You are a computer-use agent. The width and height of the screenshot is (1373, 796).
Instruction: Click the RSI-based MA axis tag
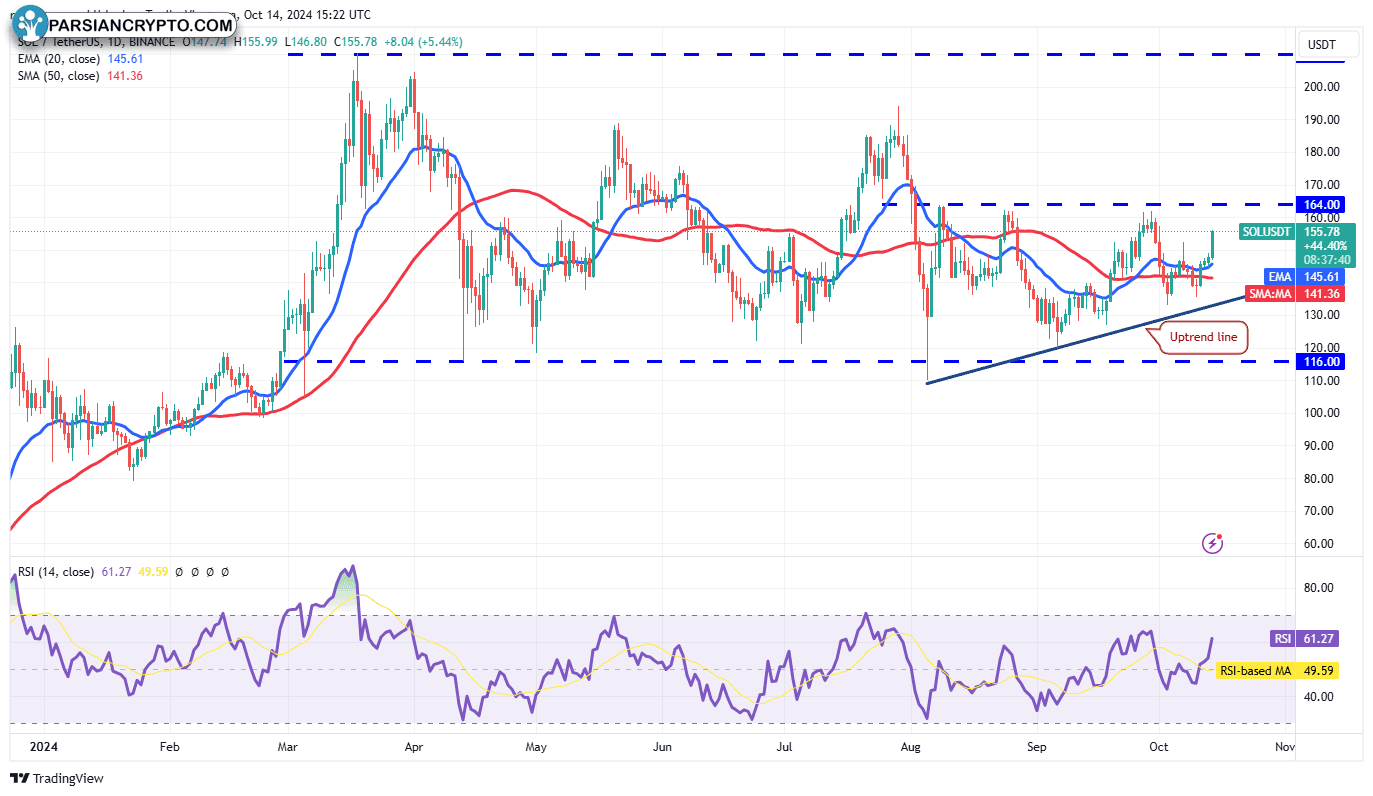(1256, 671)
